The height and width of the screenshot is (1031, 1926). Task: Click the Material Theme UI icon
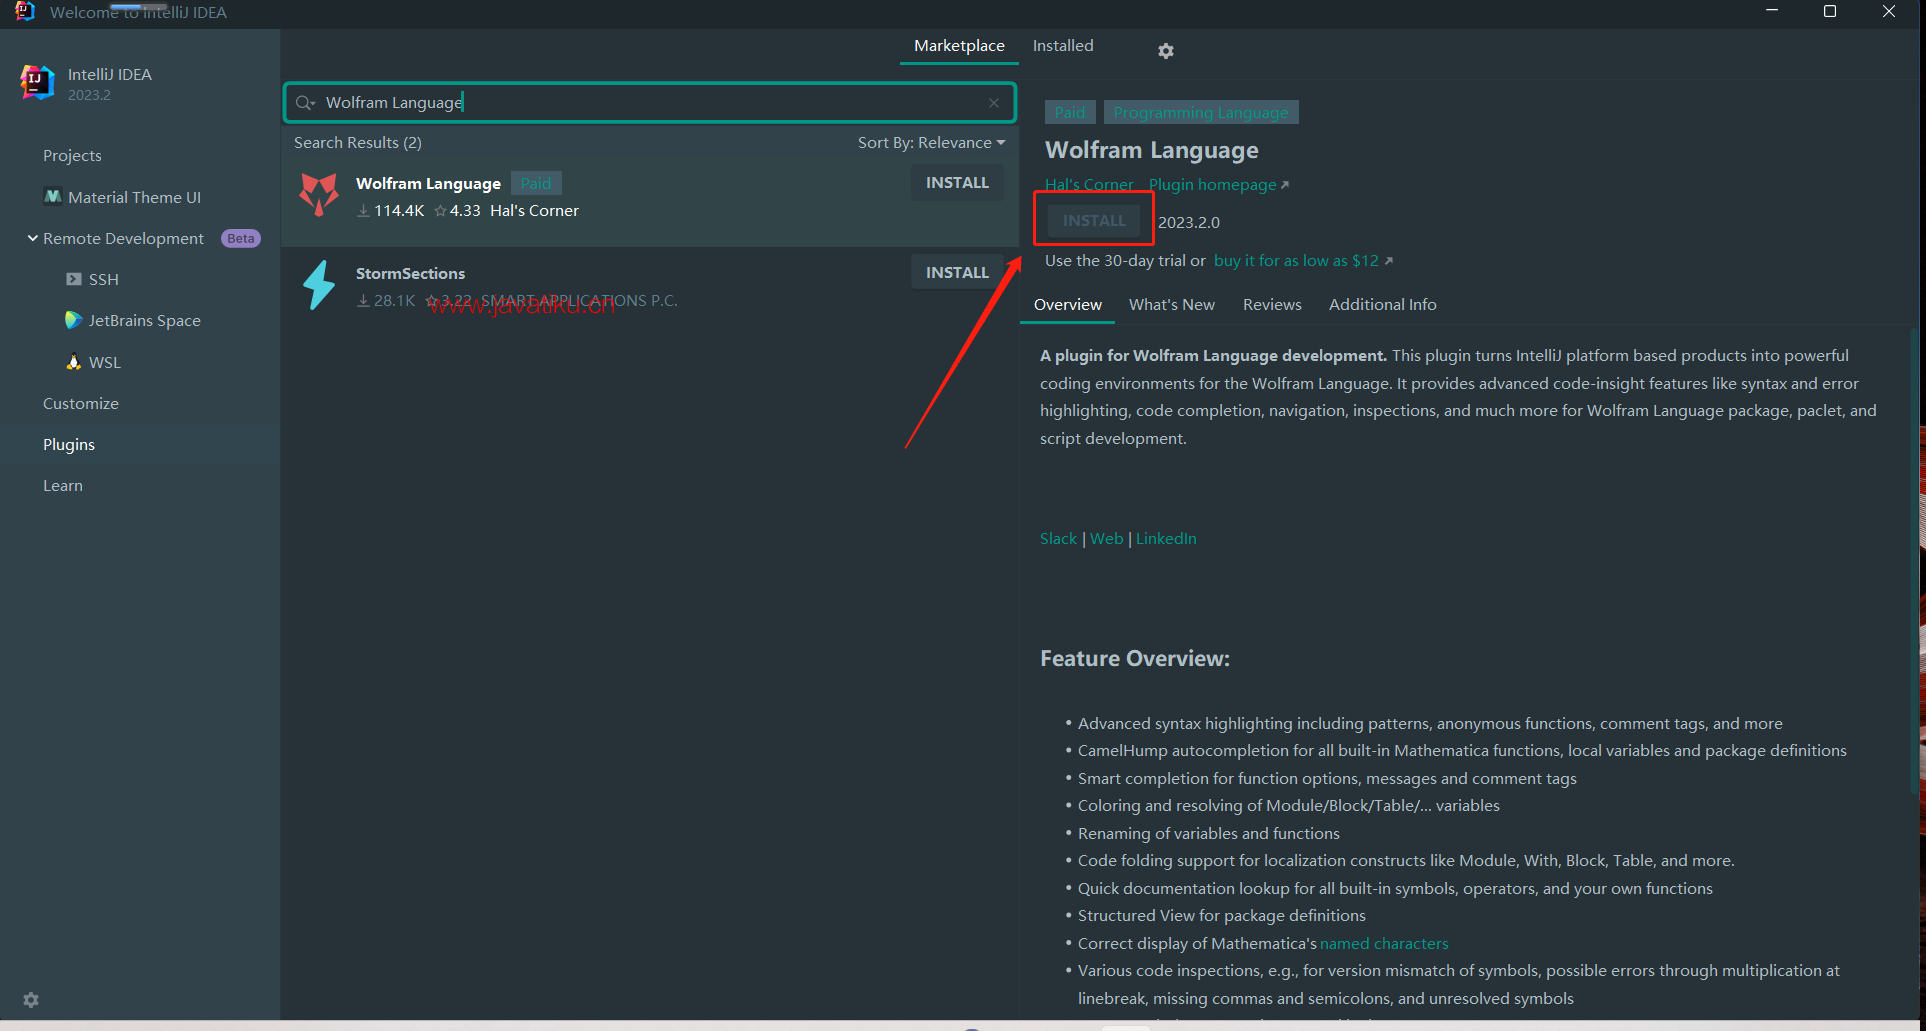pyautogui.click(x=53, y=197)
